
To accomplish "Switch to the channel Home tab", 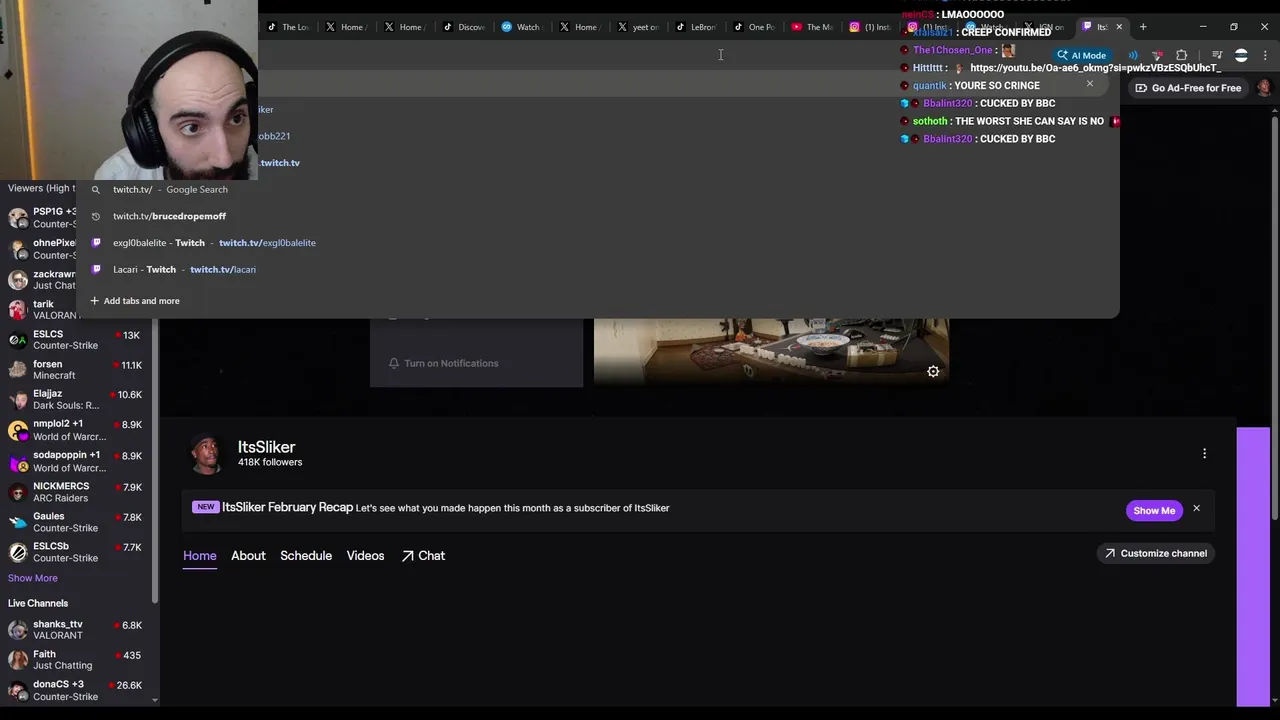I will click(200, 556).
